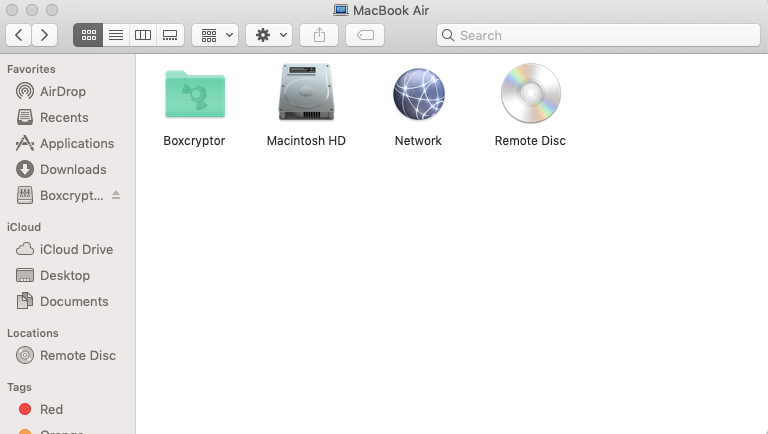This screenshot has height=434, width=768.
Task: Click the Remote Disc sidebar disc icon
Action: click(25, 355)
